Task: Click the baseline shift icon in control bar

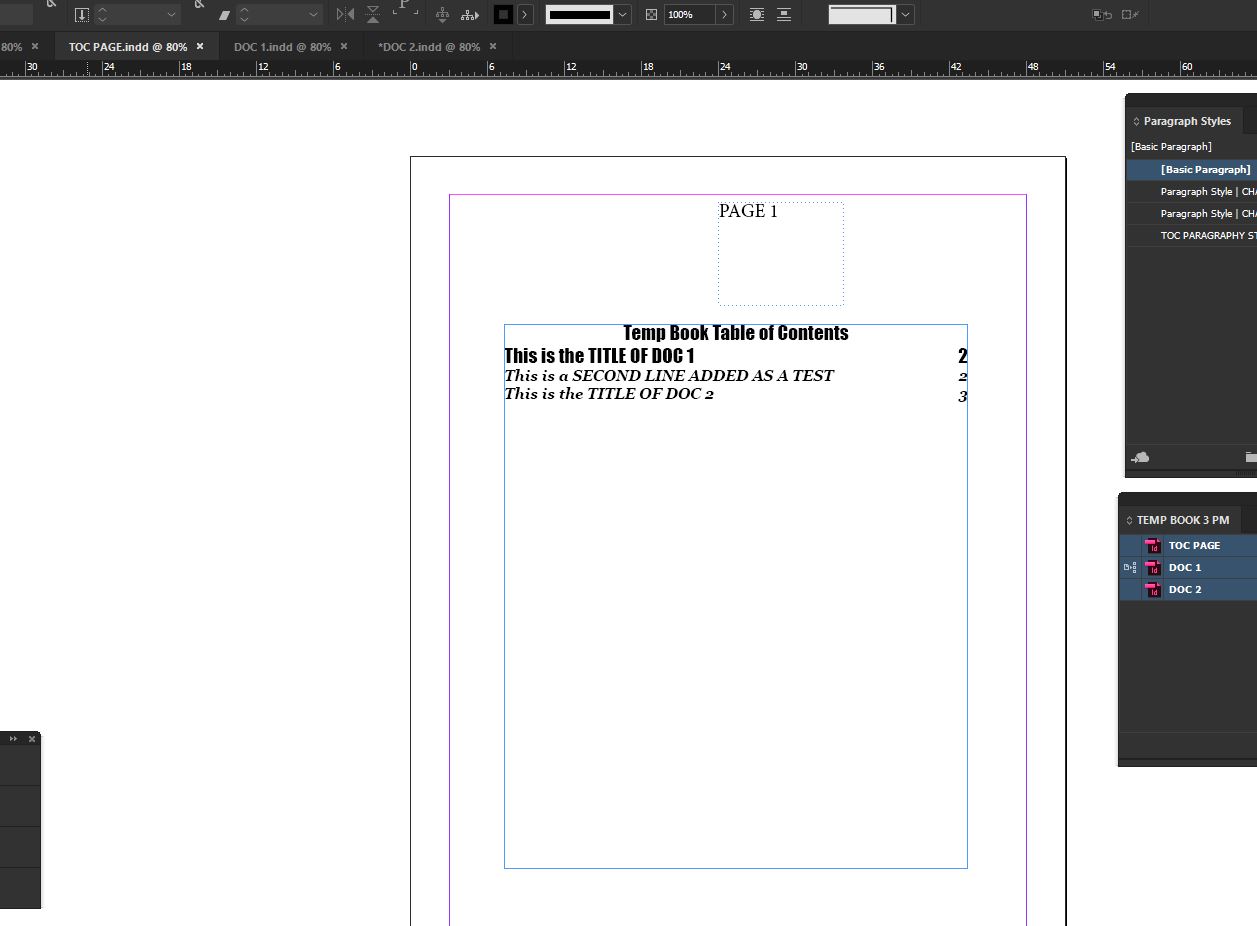Action: tap(82, 15)
